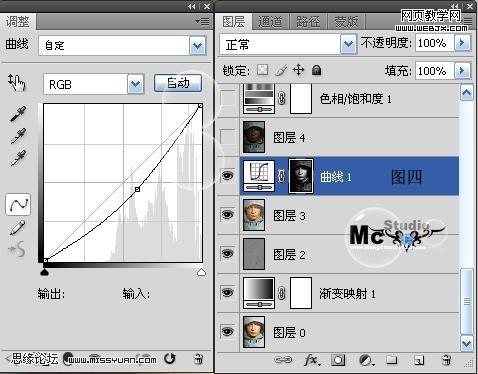Viewport: 478px width, 374px height.
Task: Create a new fill or adjustment layer
Action: click(x=366, y=360)
